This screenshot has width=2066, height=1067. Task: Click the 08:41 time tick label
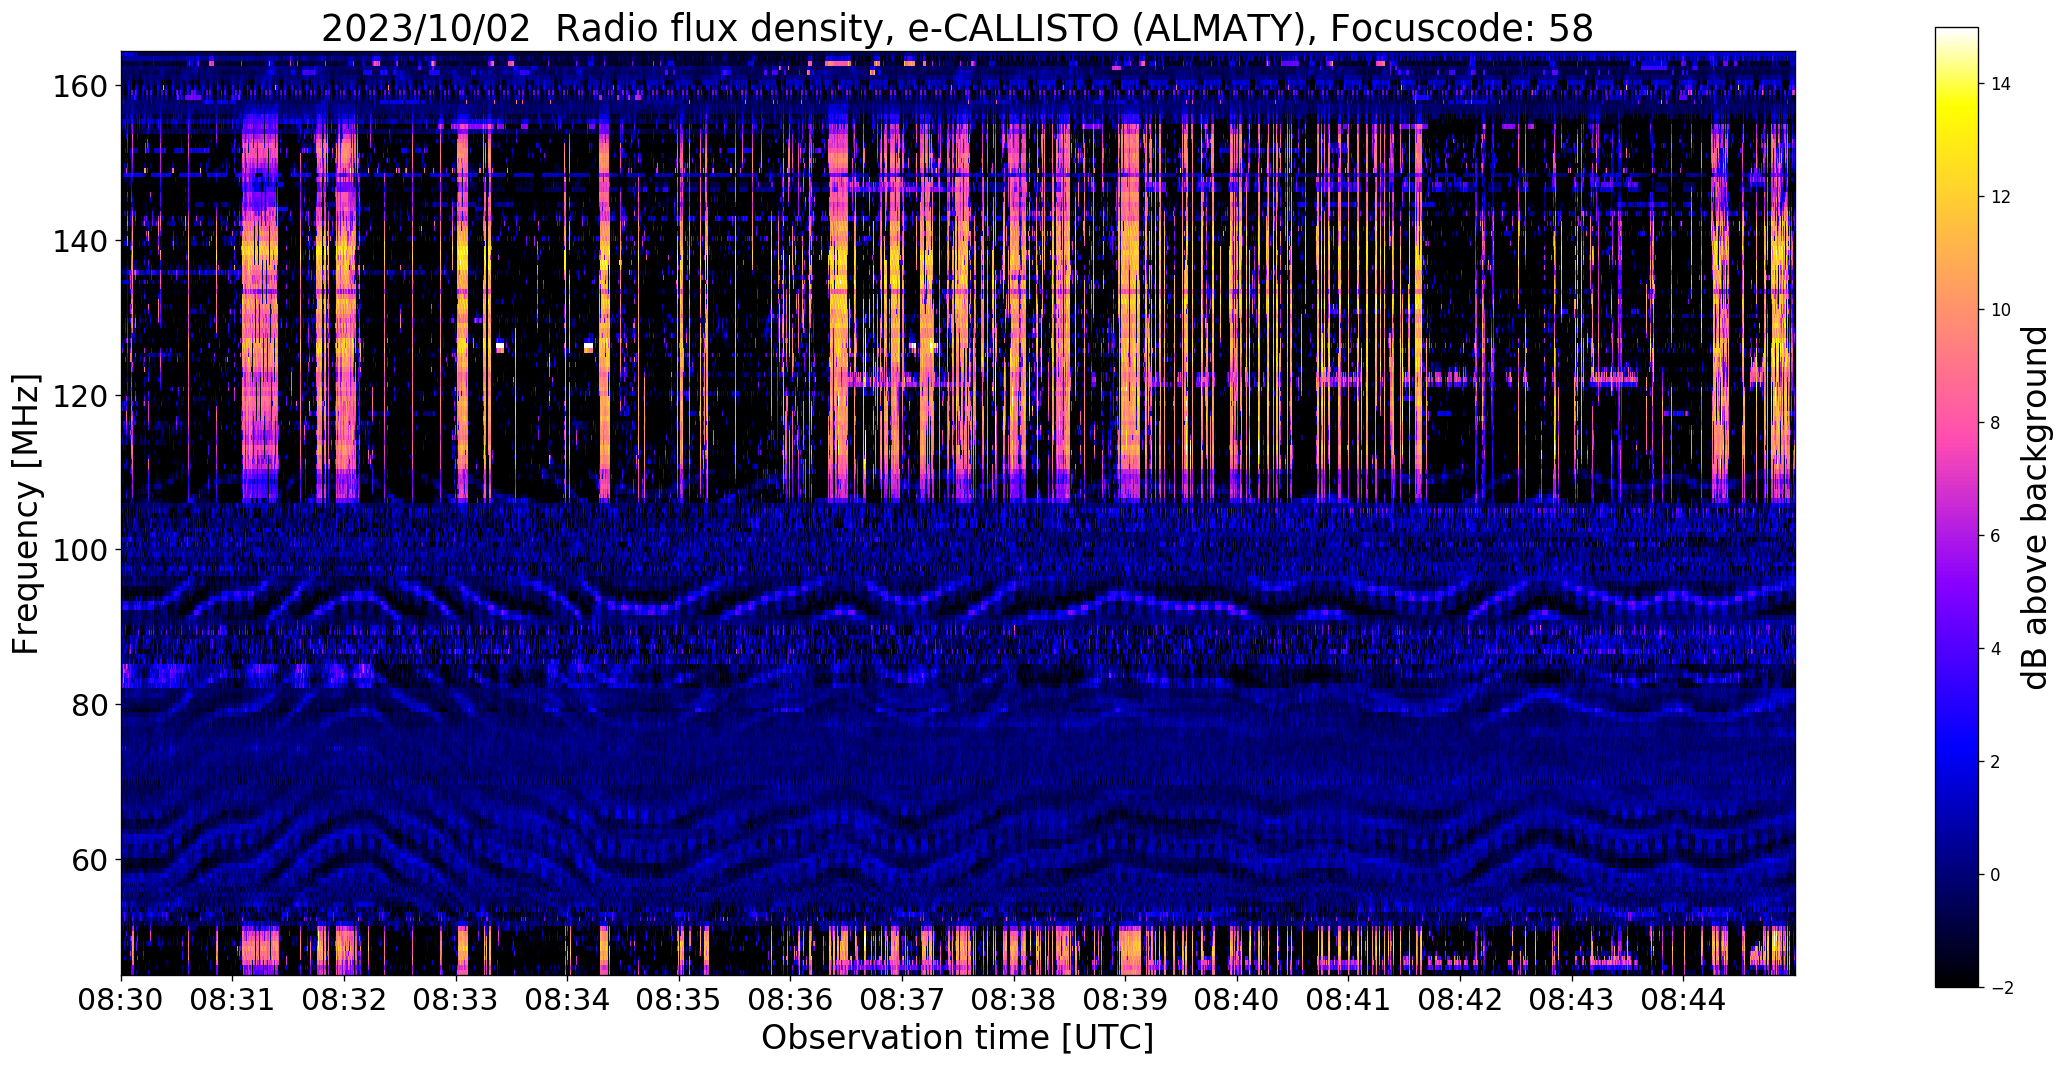(1348, 1000)
